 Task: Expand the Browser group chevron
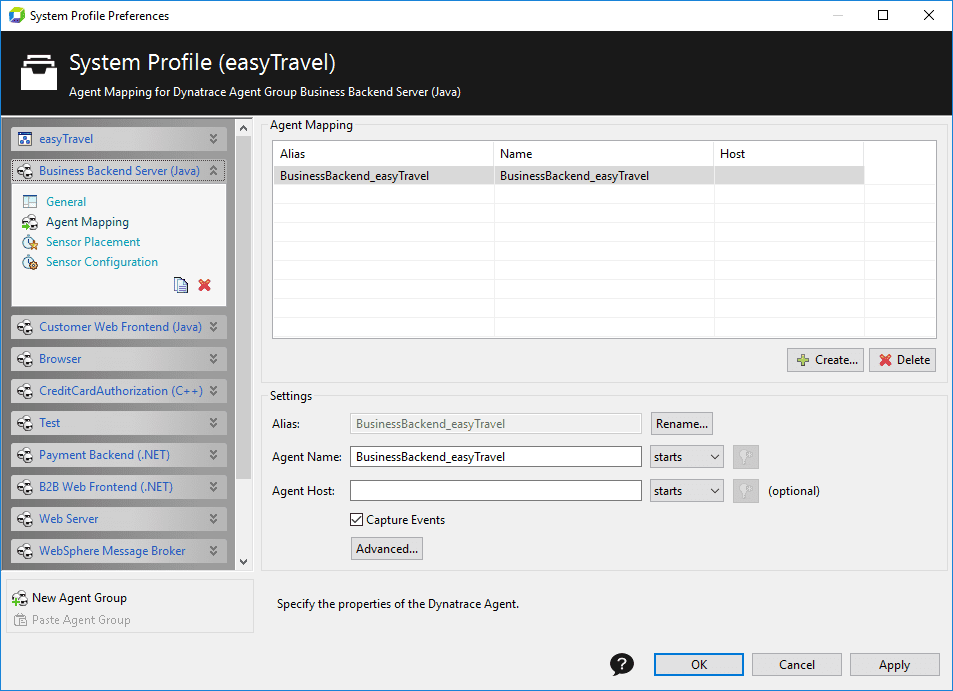click(x=213, y=359)
